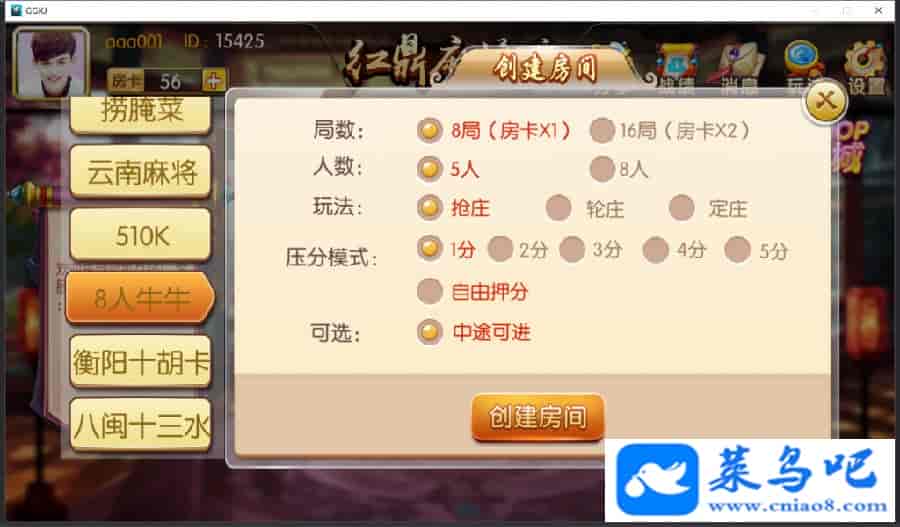Select 衡阳十胡卡 game tab
The image size is (900, 527).
click(x=141, y=362)
